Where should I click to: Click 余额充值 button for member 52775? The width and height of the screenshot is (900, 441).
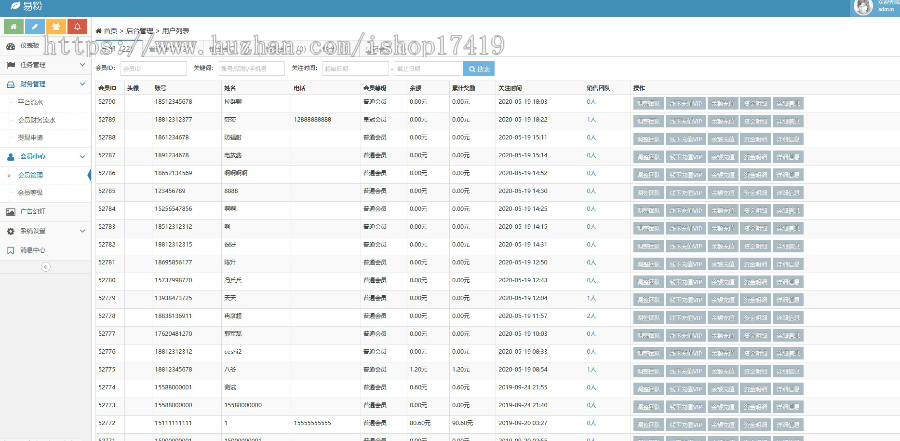click(x=723, y=370)
